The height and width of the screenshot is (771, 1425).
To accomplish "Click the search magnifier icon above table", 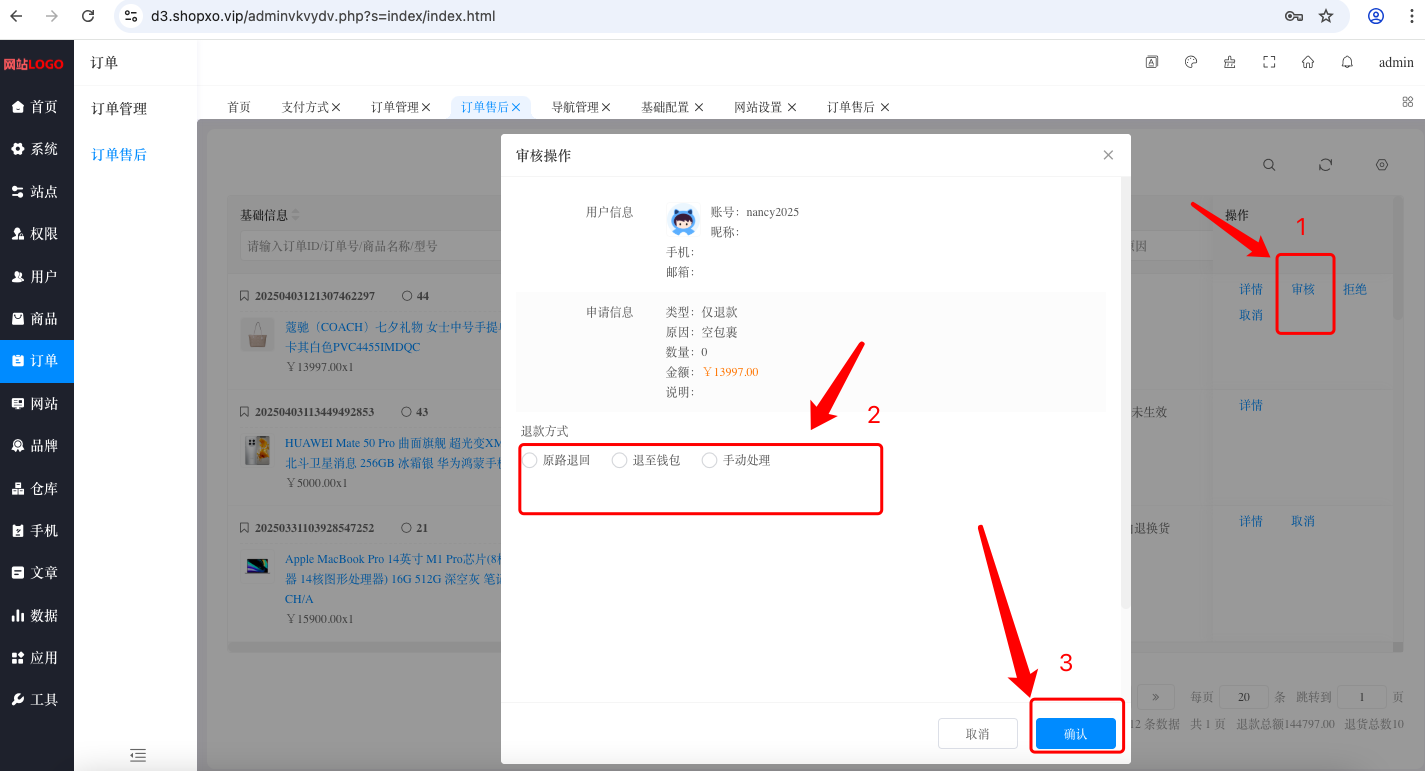I will click(x=1269, y=165).
